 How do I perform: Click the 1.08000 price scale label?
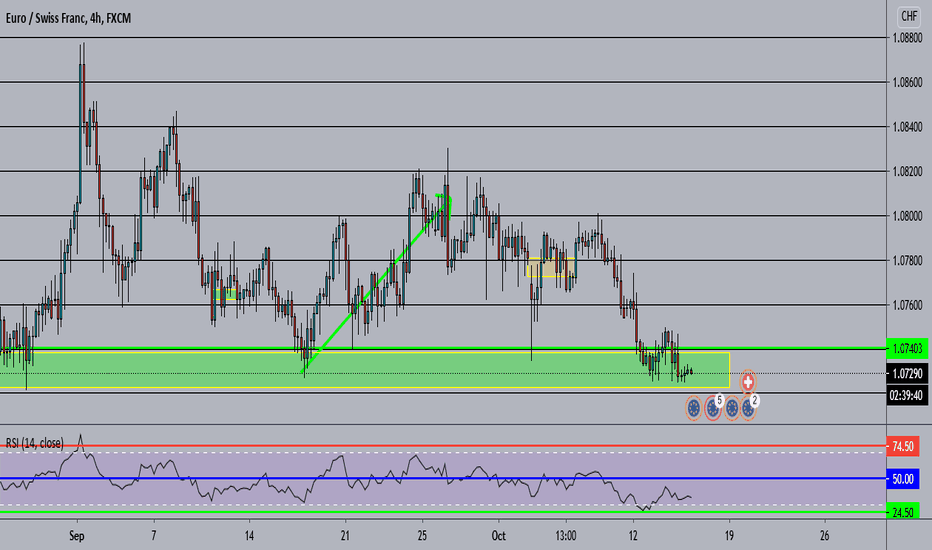(908, 216)
